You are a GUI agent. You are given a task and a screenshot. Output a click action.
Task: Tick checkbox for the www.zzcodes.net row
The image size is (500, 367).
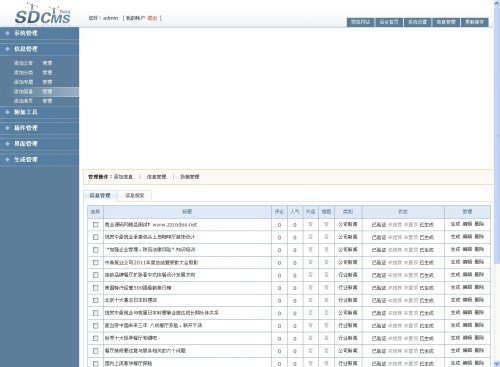pos(96,225)
